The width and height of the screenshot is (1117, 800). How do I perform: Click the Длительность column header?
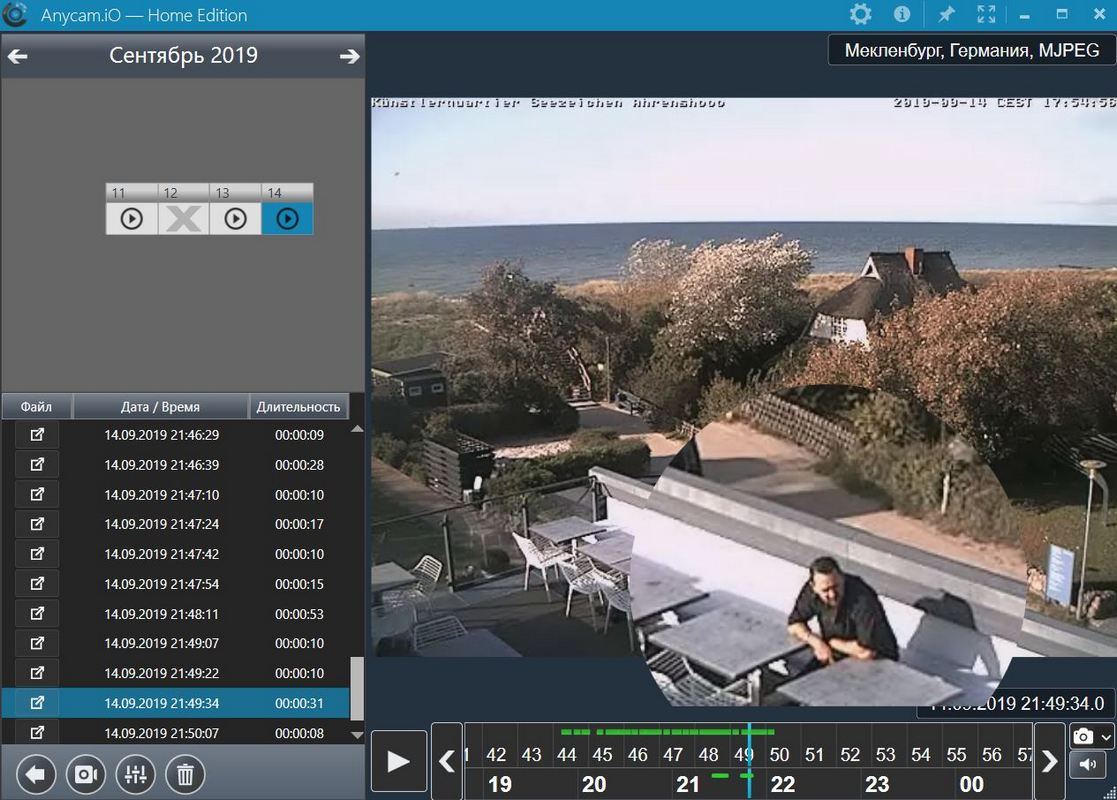[299, 407]
